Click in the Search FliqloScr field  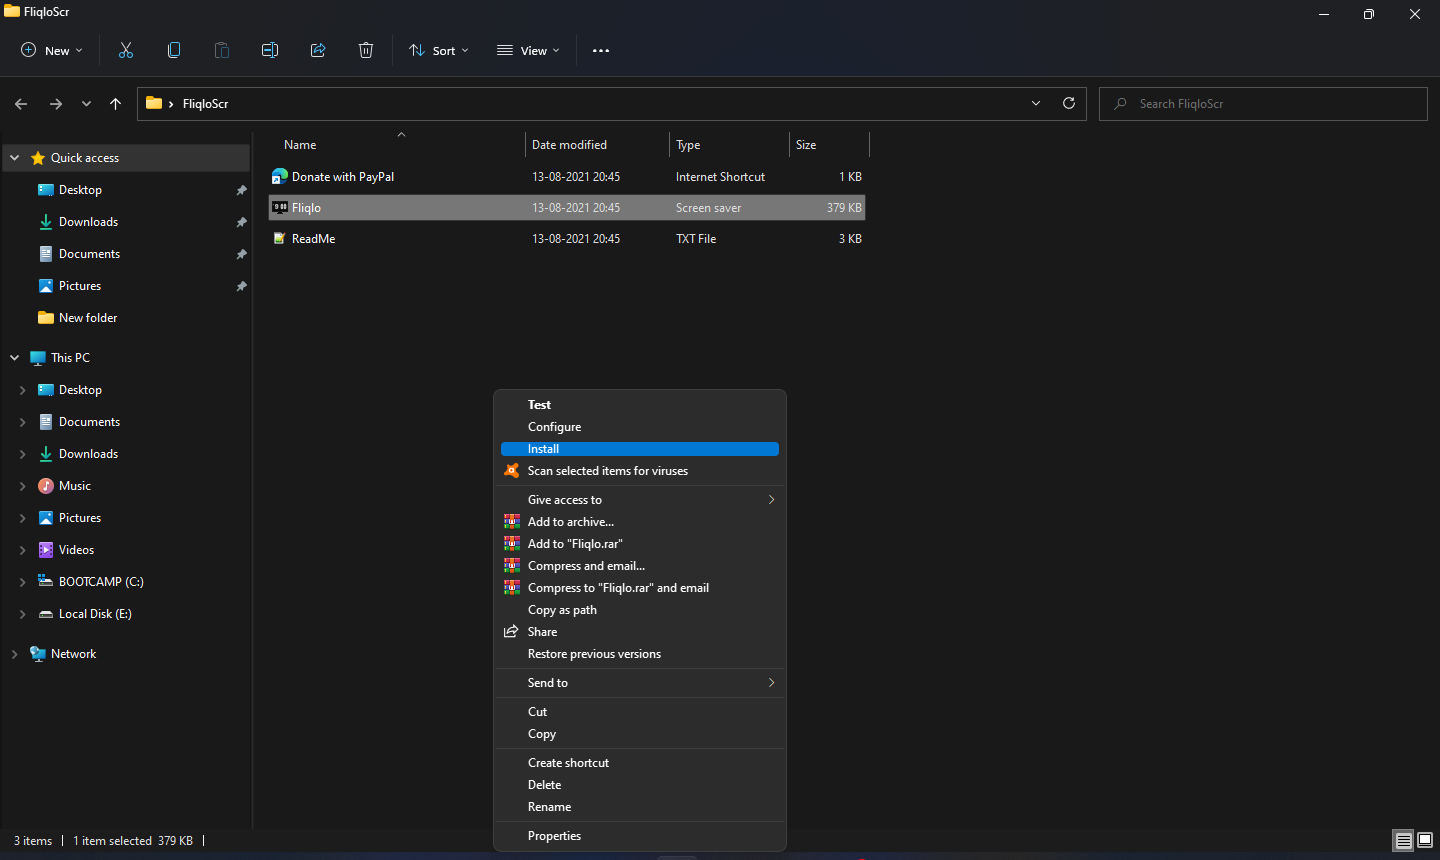pyautogui.click(x=1263, y=104)
